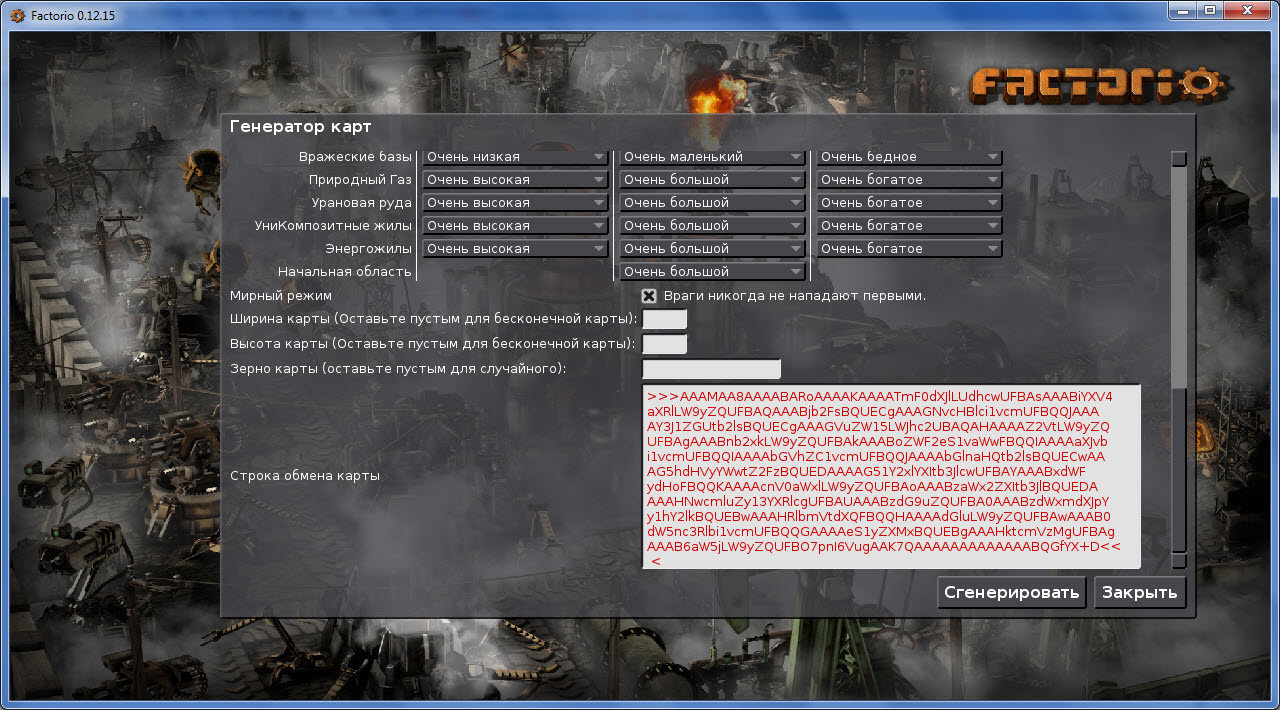Click the scrollbar top arrow button

(1179, 158)
